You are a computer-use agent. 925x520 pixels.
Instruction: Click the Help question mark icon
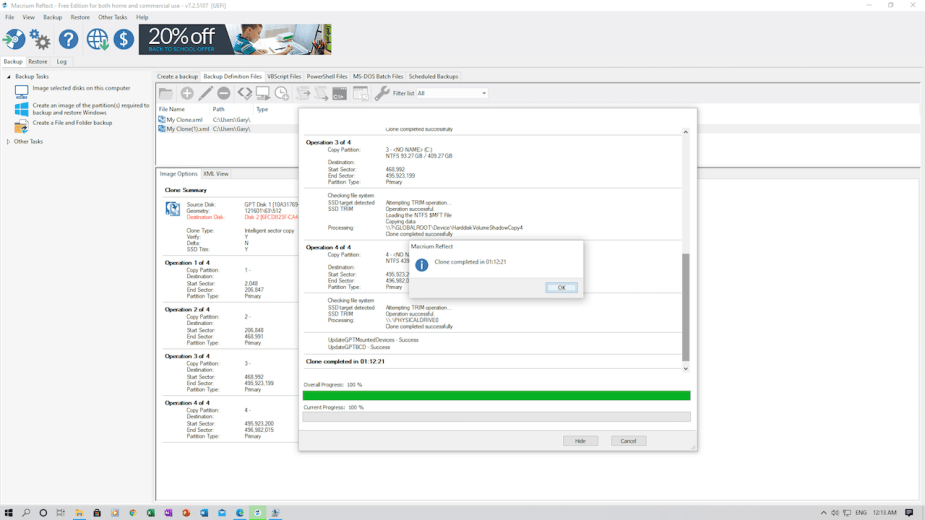68,39
